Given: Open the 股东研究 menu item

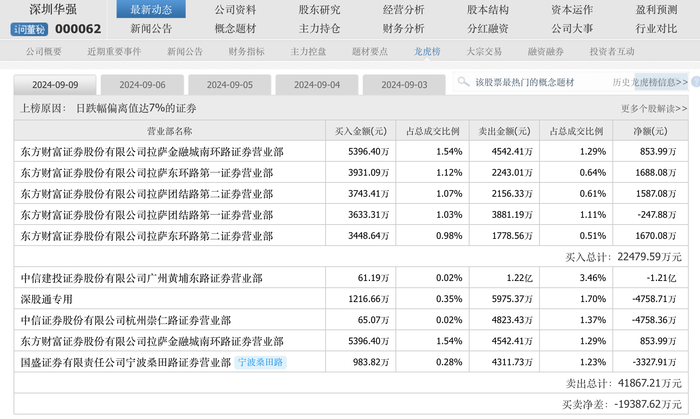Looking at the screenshot, I should 319,9.
